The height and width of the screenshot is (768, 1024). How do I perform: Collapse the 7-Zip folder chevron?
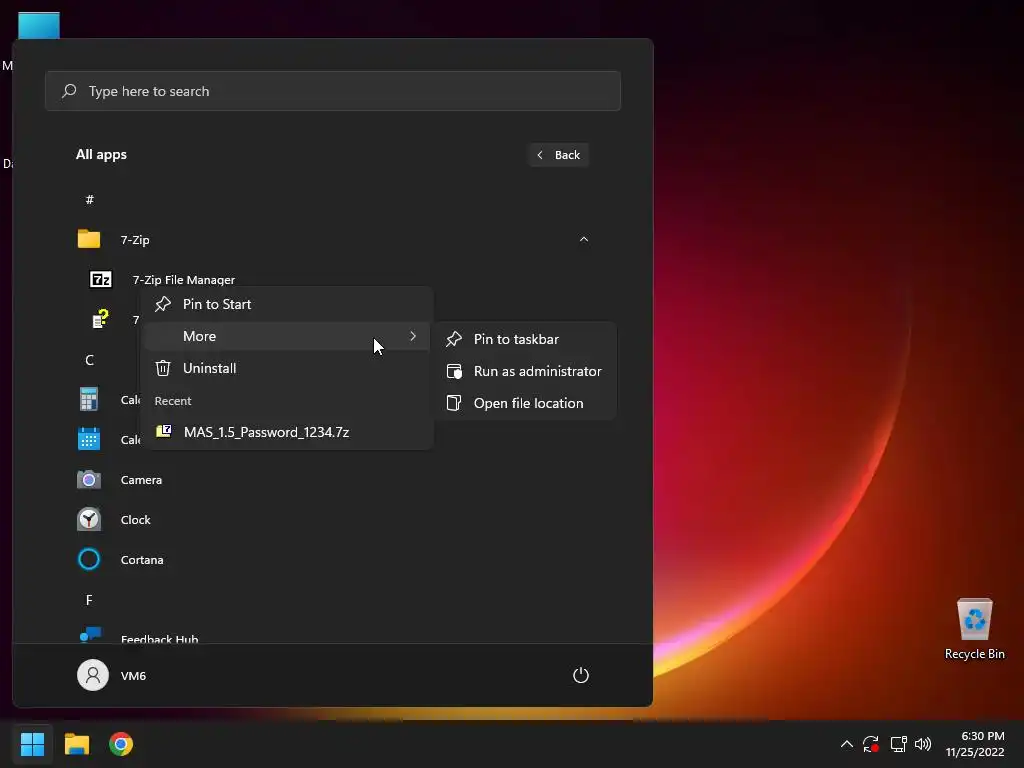[x=584, y=239]
